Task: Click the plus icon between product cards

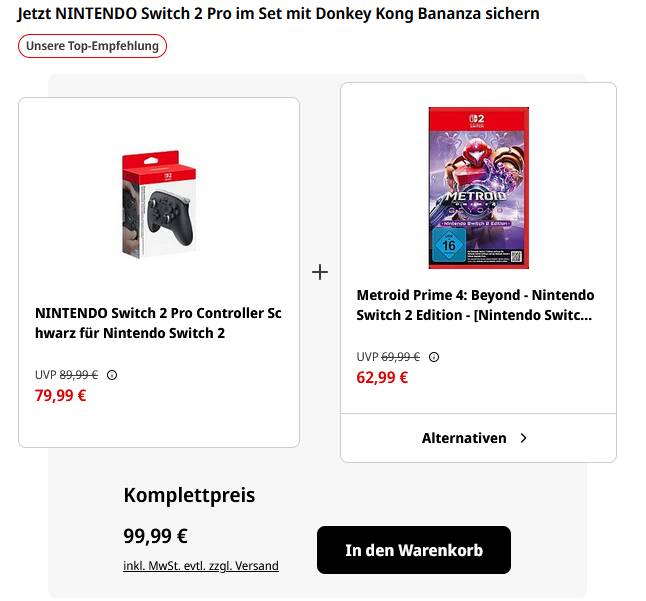Action: (320, 272)
